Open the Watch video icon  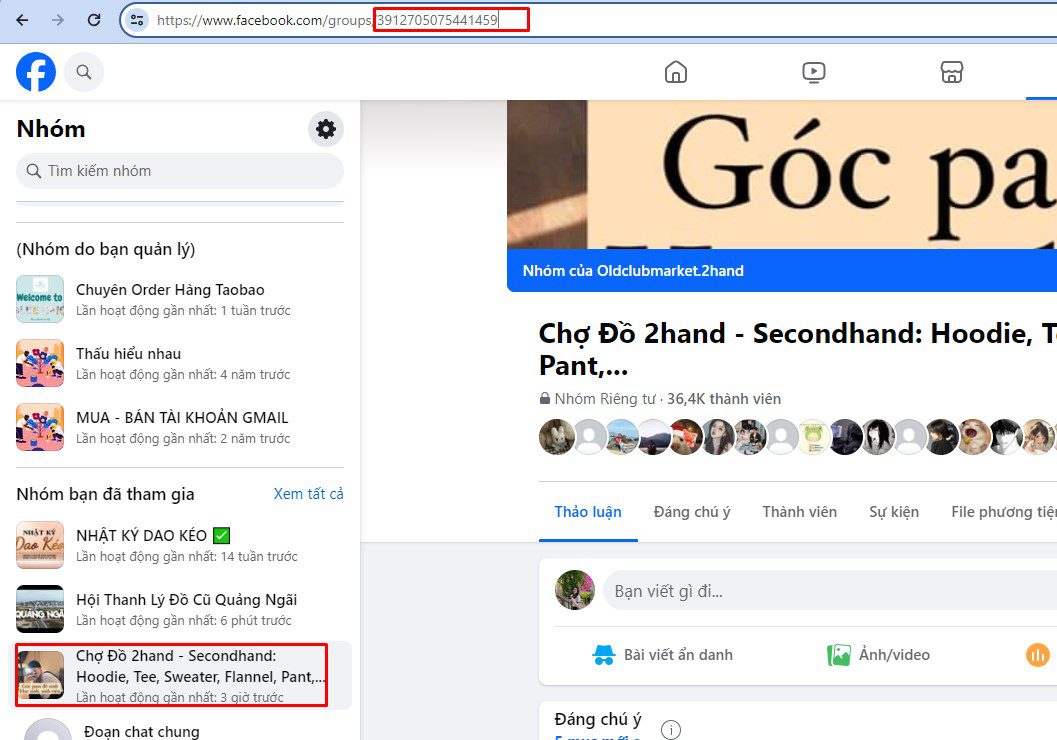814,71
